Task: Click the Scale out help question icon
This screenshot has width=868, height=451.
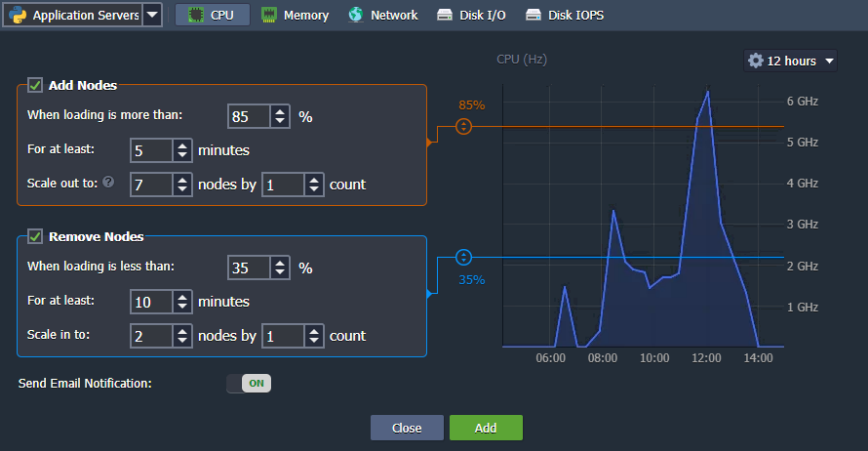Action: click(x=108, y=183)
